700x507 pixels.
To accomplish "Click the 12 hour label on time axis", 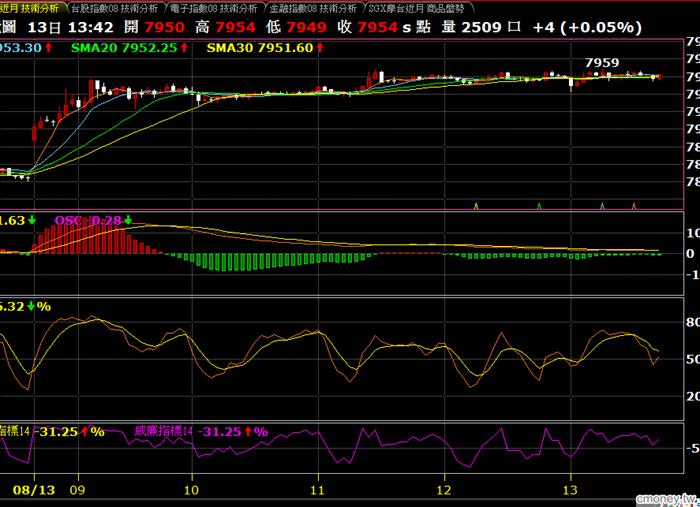I will click(444, 490).
